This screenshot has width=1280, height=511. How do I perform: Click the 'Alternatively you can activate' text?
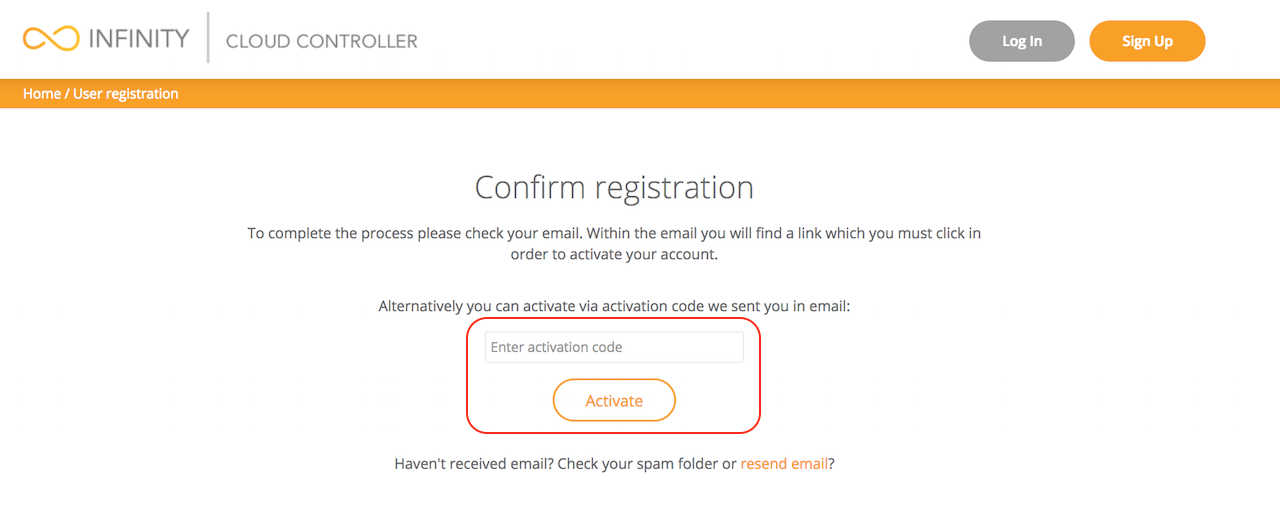point(614,306)
